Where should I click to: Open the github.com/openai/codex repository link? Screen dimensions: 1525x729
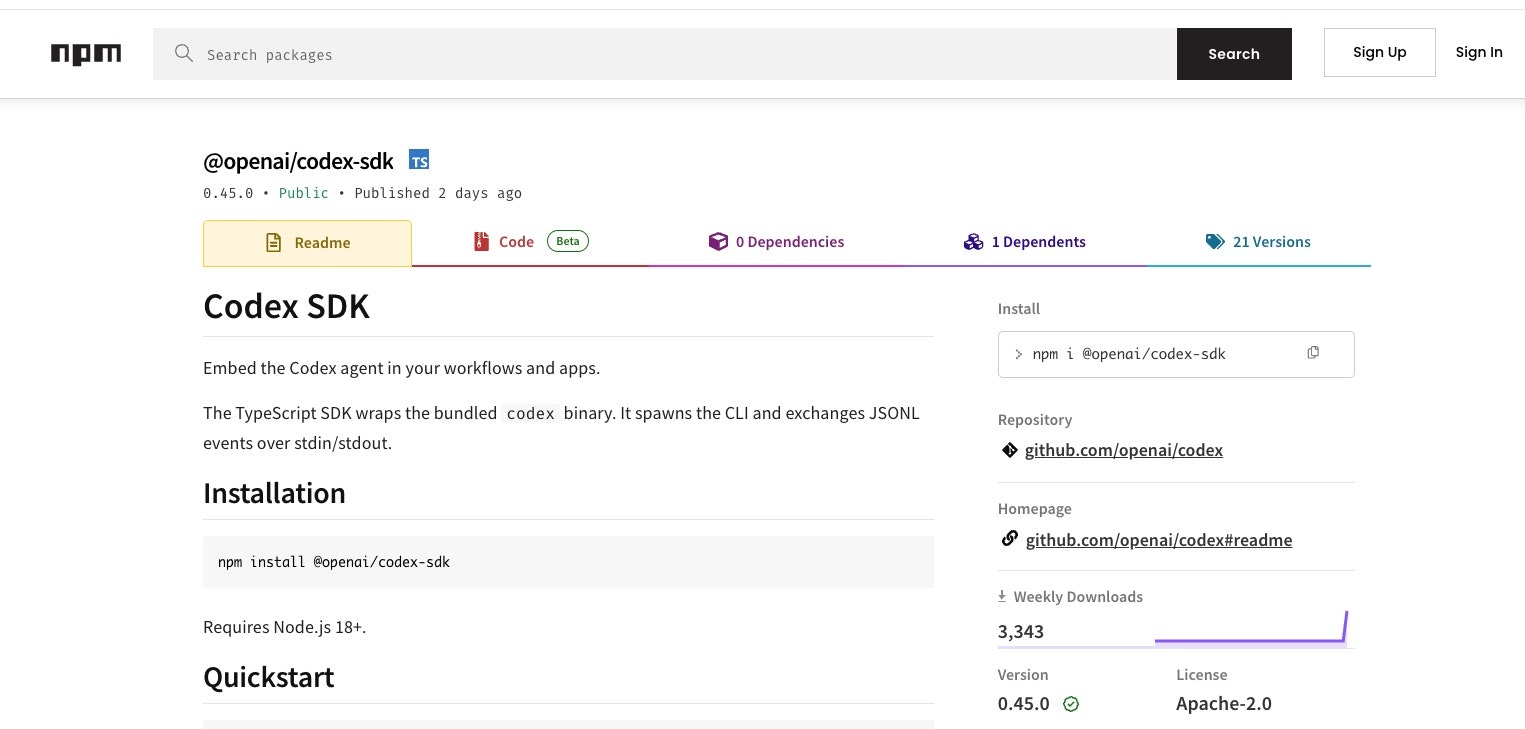tap(1123, 450)
